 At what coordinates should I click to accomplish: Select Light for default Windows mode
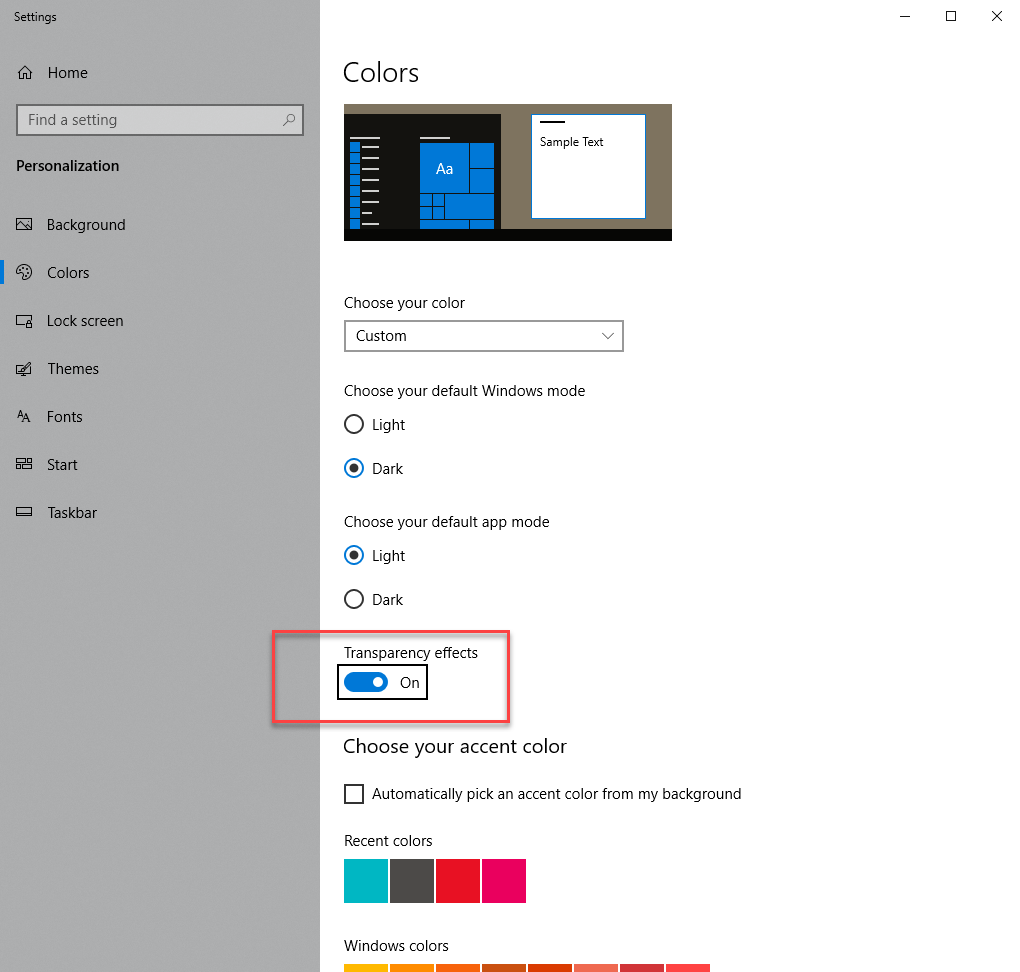[354, 425]
